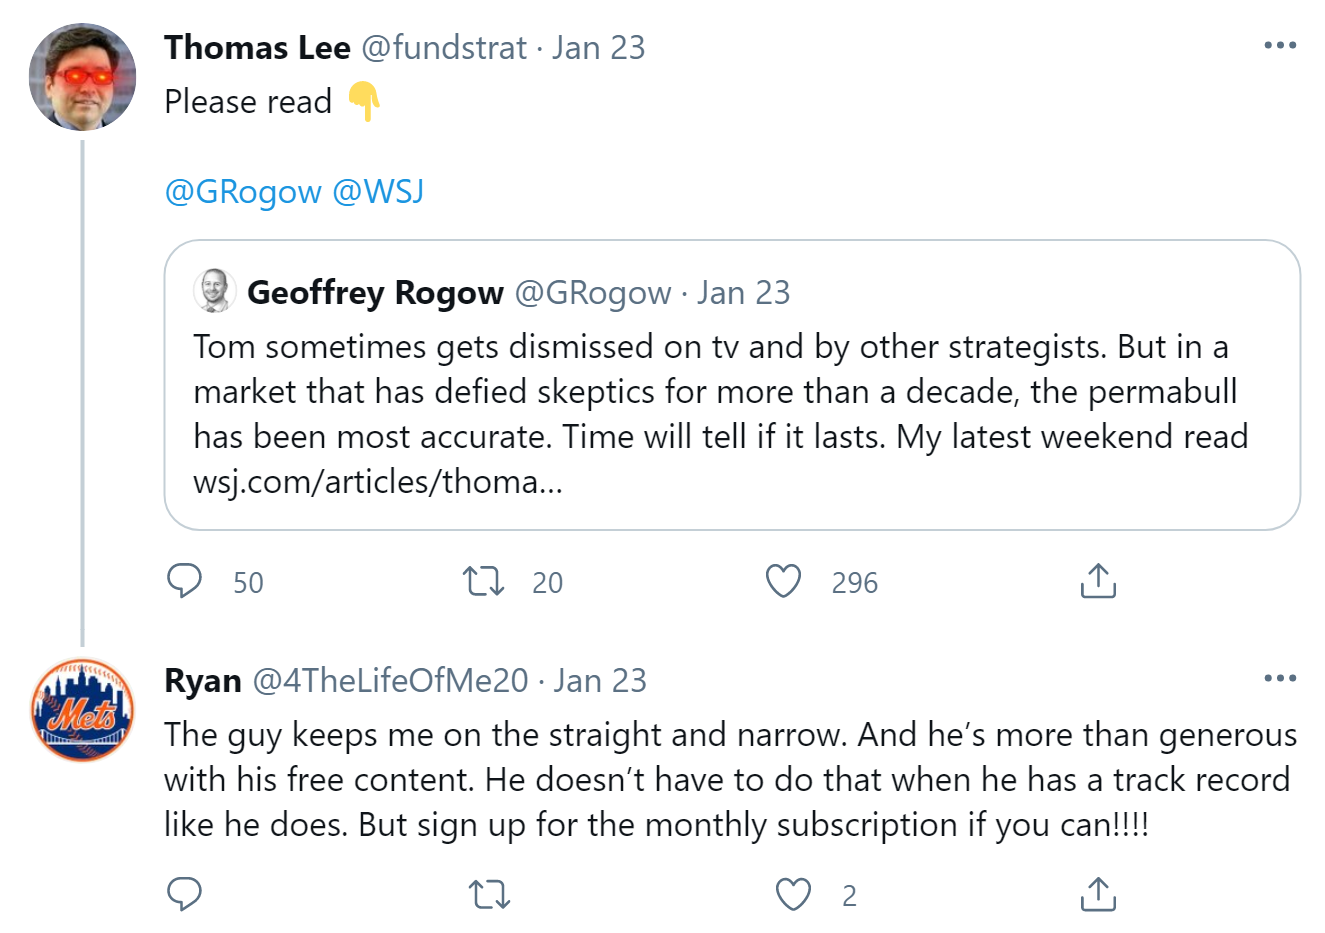This screenshot has height=933, width=1325.
Task: Like Thomas Lee's tweet
Action: coord(783,581)
